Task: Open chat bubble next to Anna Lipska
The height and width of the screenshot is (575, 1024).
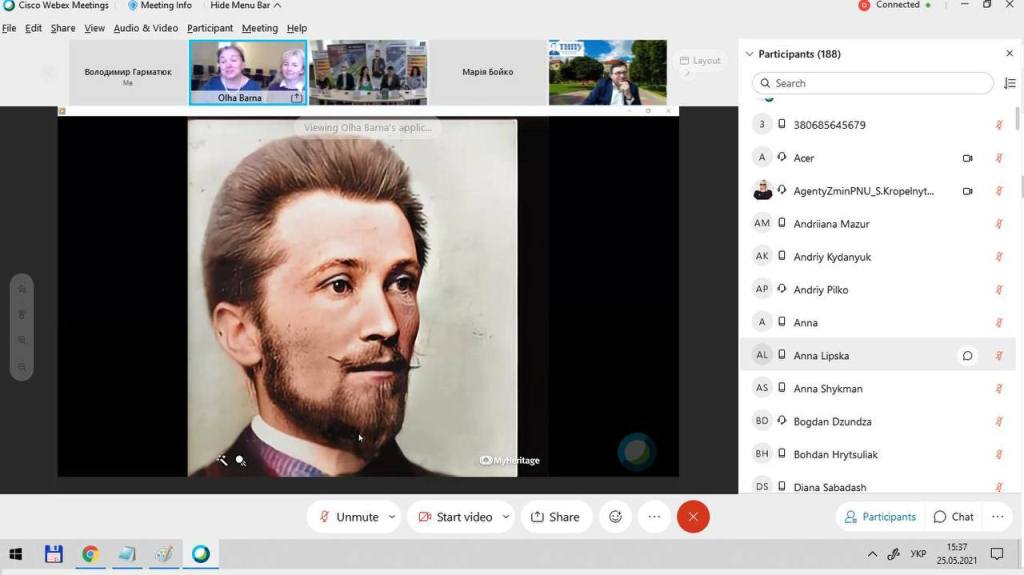Action: click(967, 355)
